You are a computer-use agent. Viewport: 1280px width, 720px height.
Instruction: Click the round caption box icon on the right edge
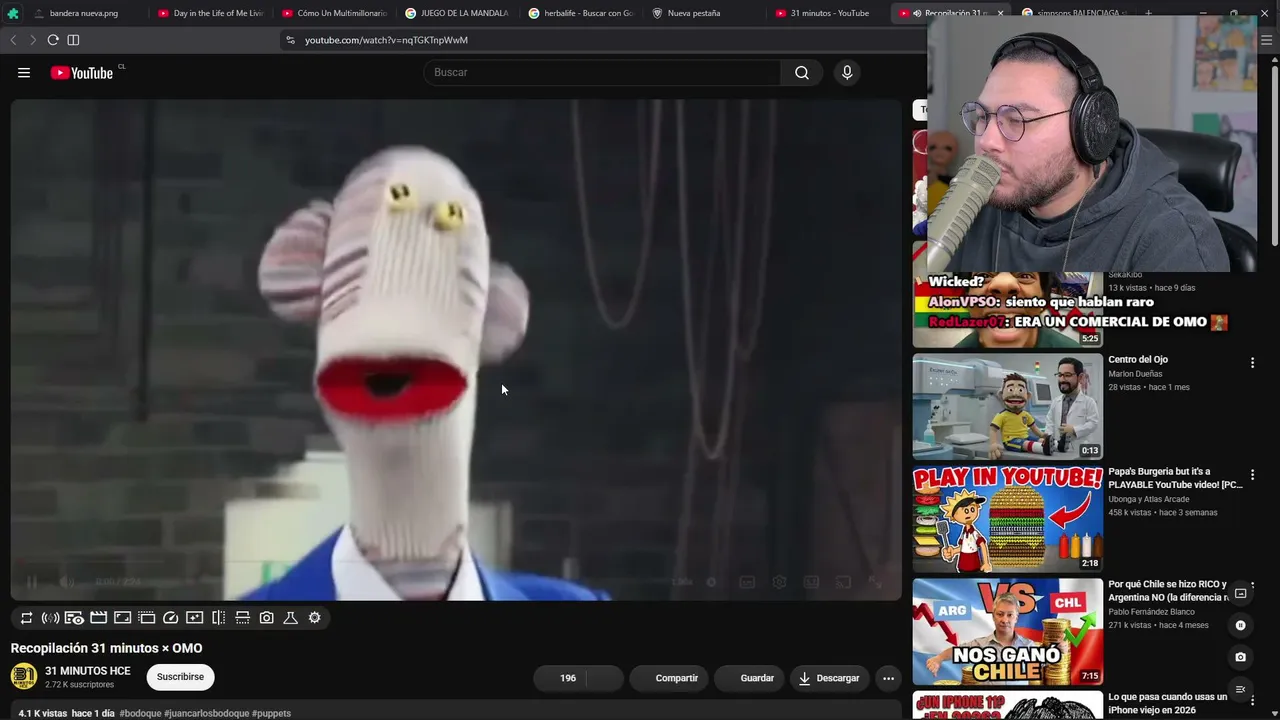pyautogui.click(x=1240, y=593)
